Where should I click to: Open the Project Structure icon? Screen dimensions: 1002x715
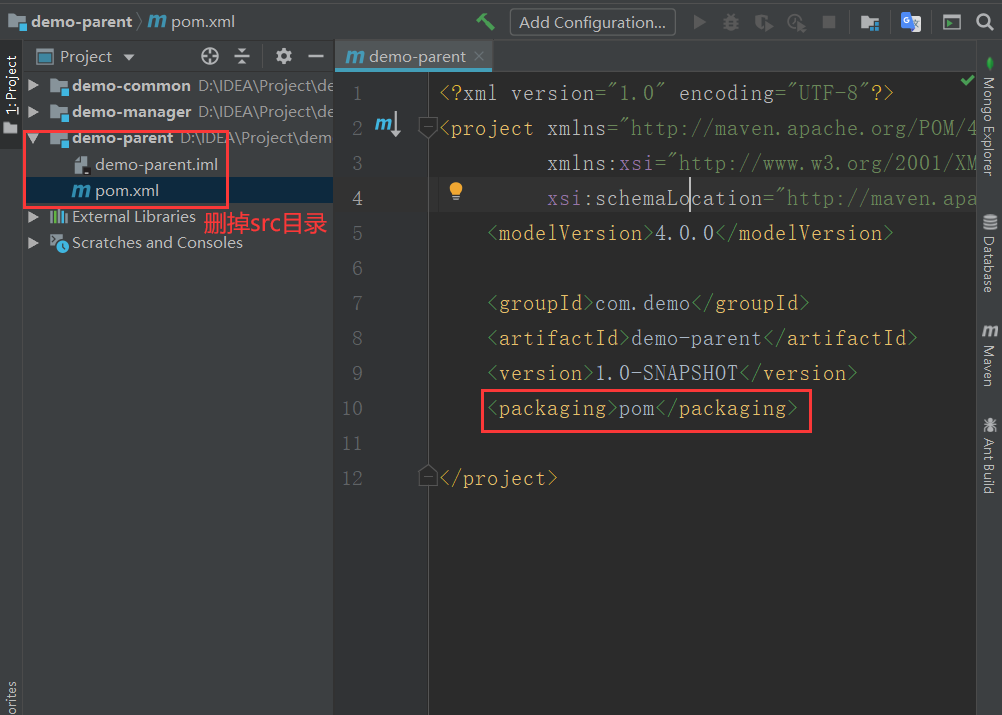(x=870, y=23)
